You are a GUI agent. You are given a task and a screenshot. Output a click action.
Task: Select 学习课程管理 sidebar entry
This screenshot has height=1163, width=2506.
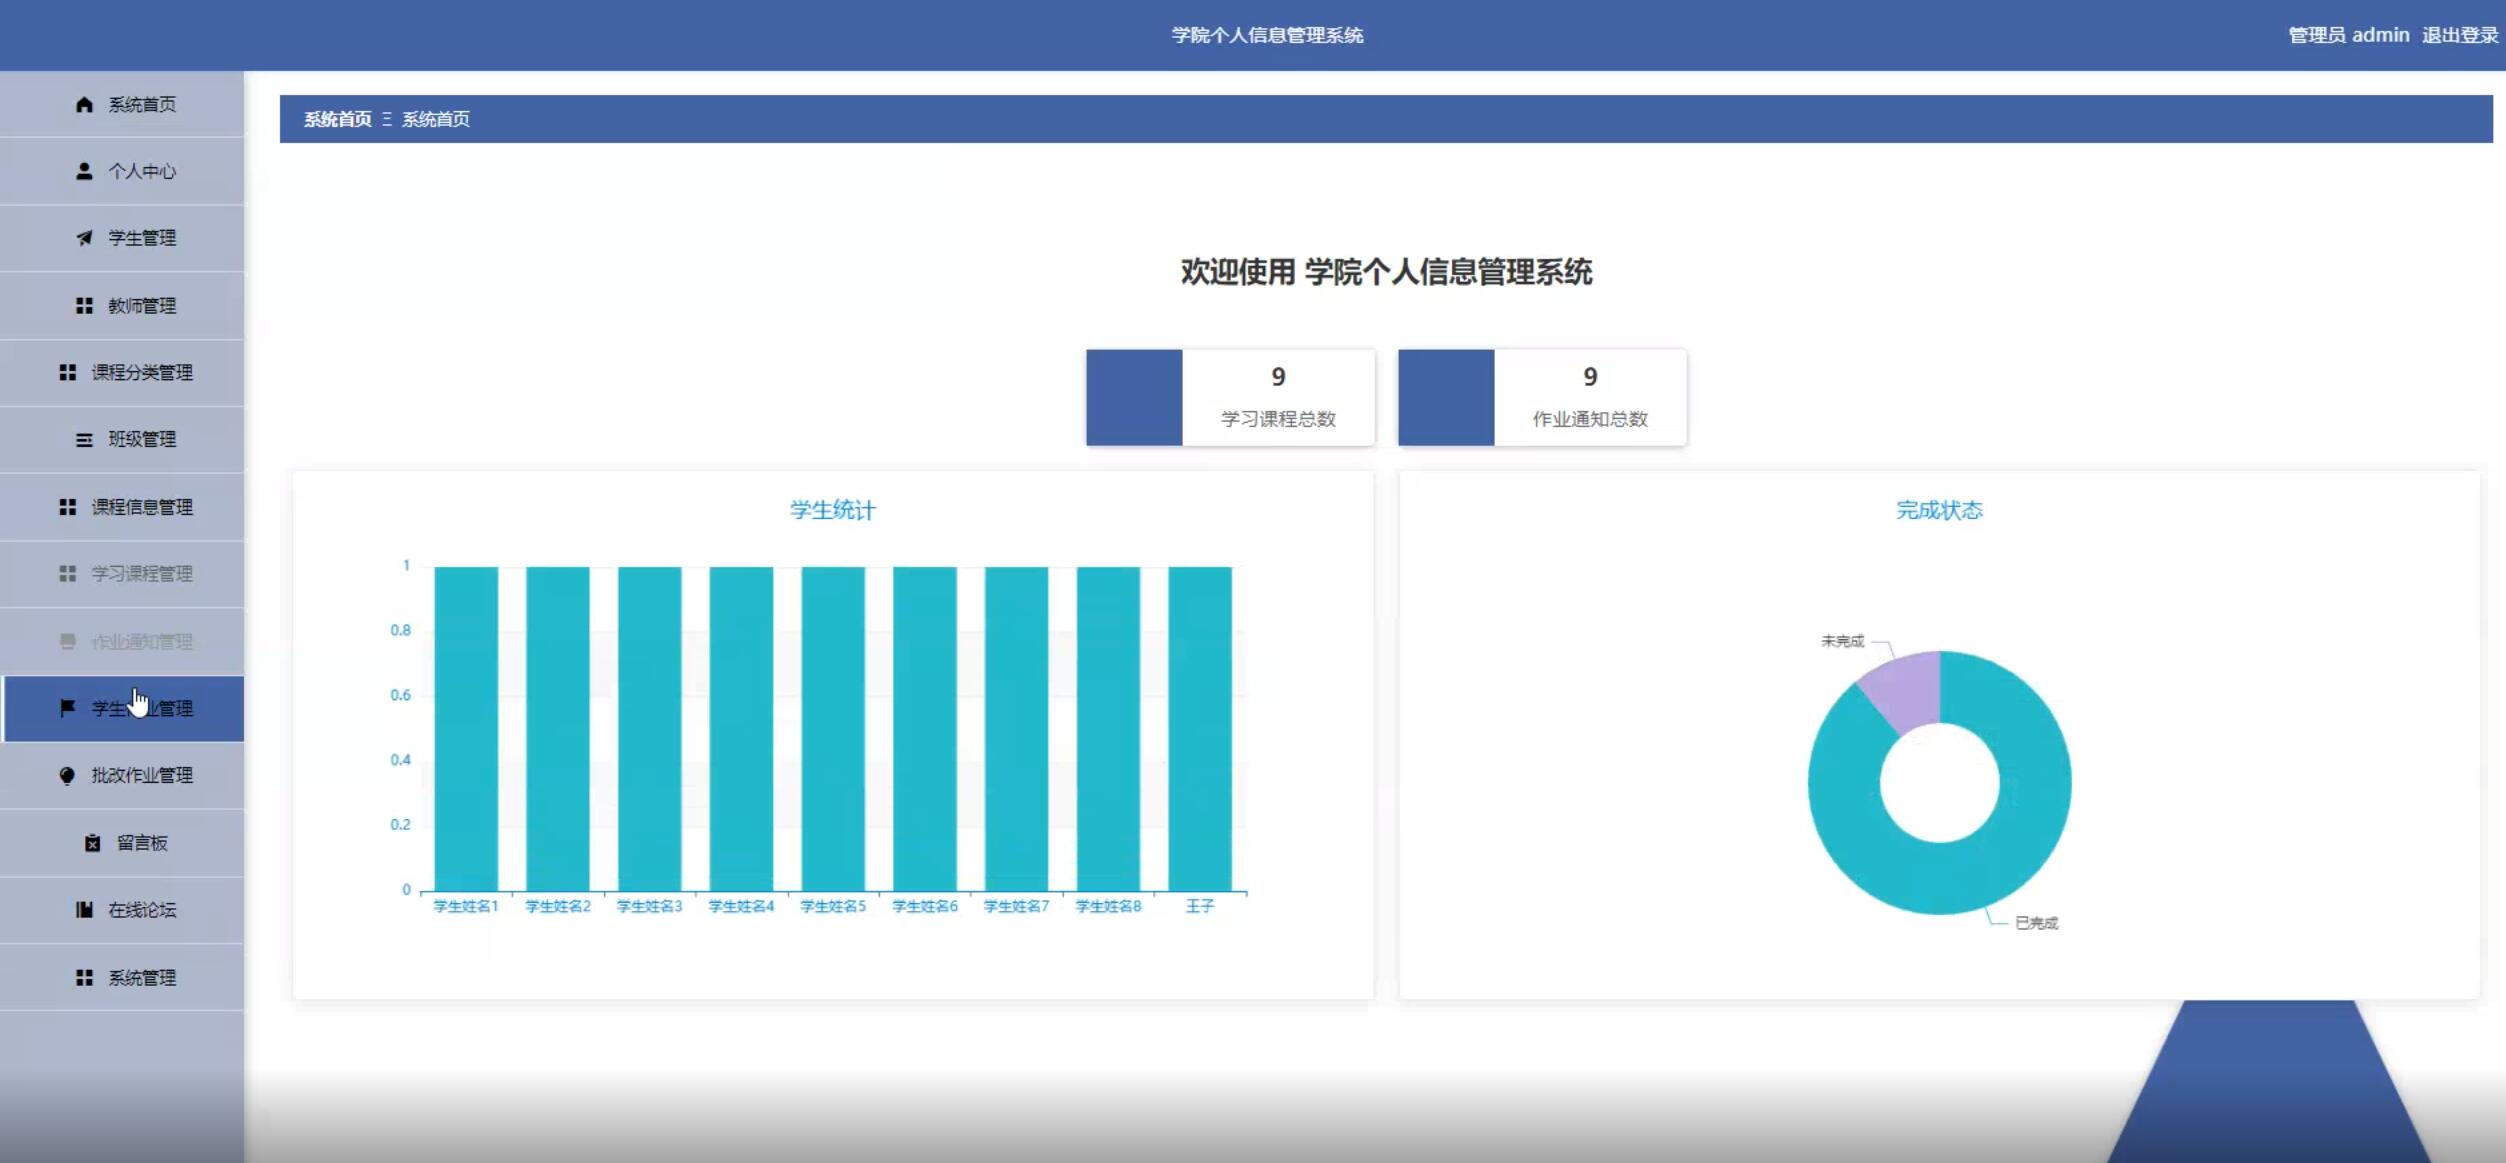coord(122,574)
